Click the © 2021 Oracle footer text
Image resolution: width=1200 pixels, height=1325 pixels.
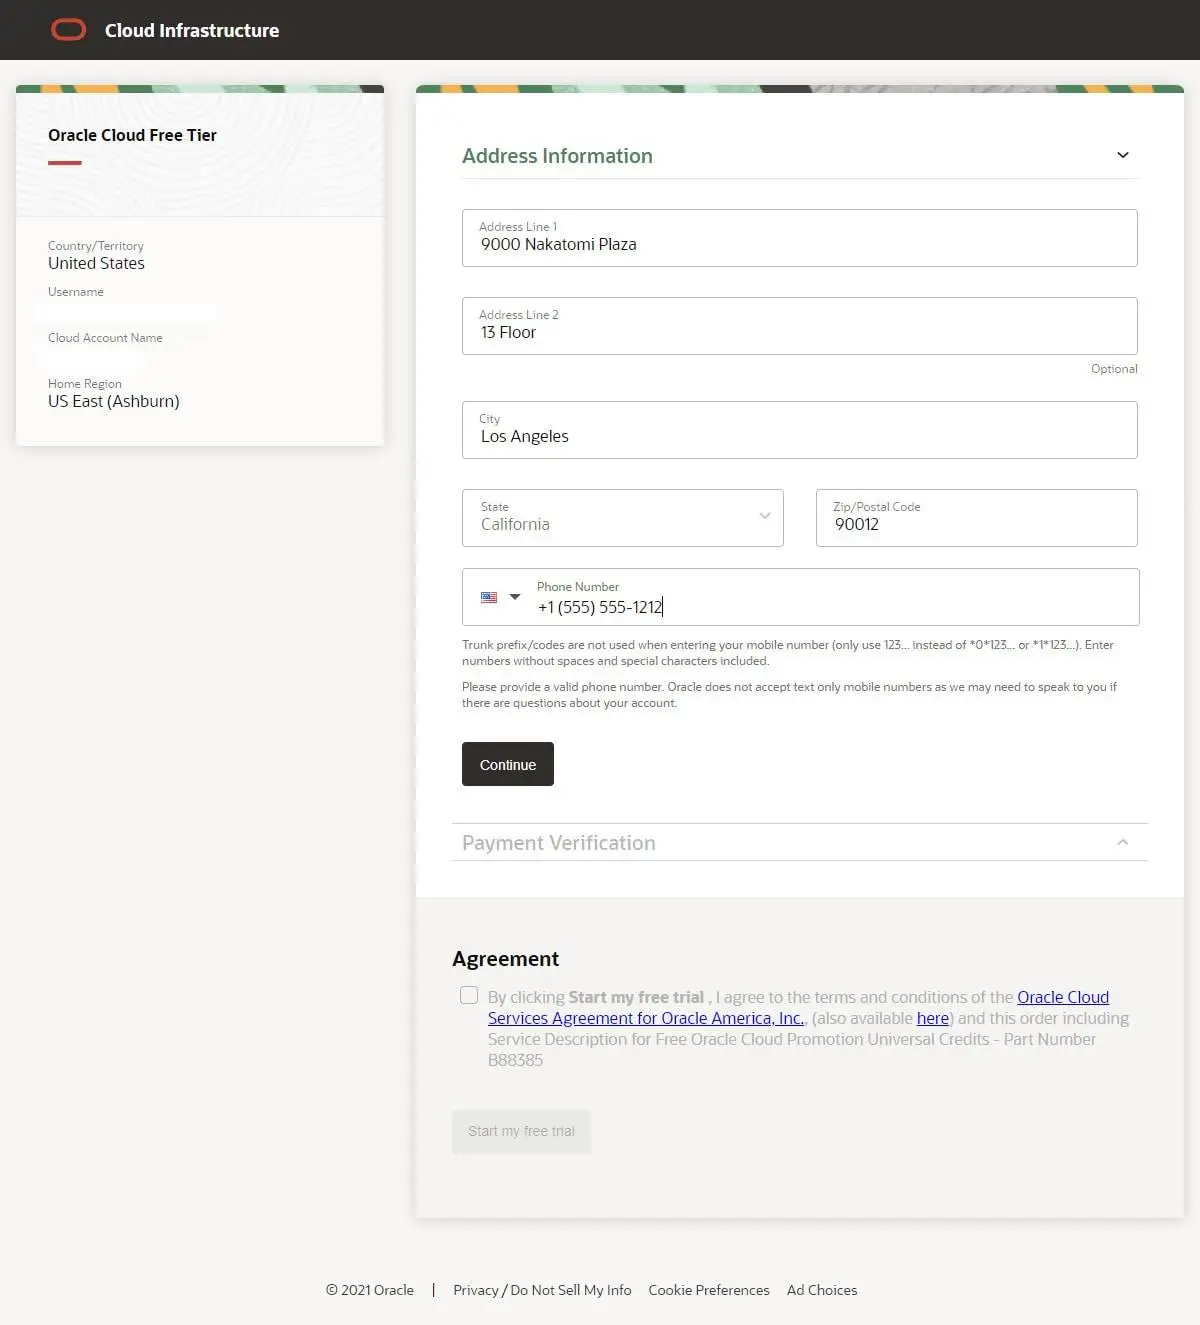click(x=370, y=1290)
